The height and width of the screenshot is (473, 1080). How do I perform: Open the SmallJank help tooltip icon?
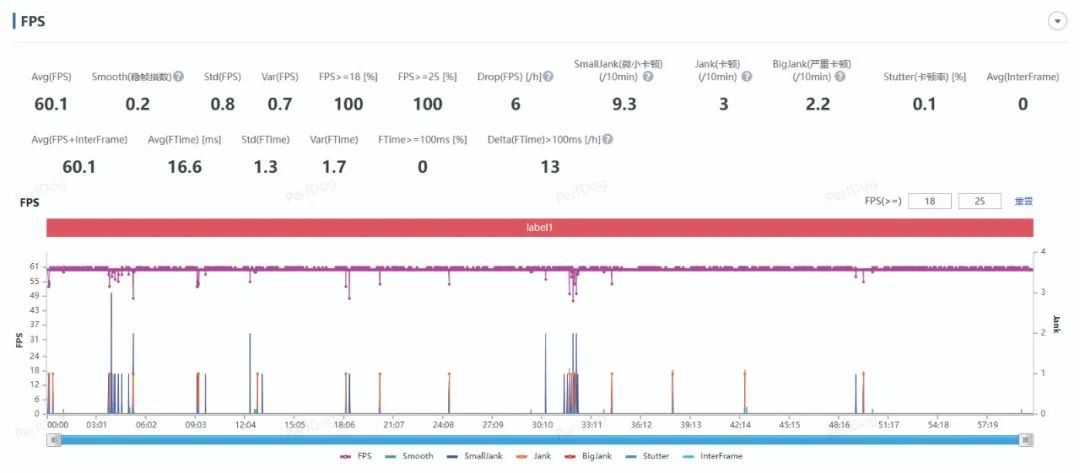pyautogui.click(x=648, y=77)
